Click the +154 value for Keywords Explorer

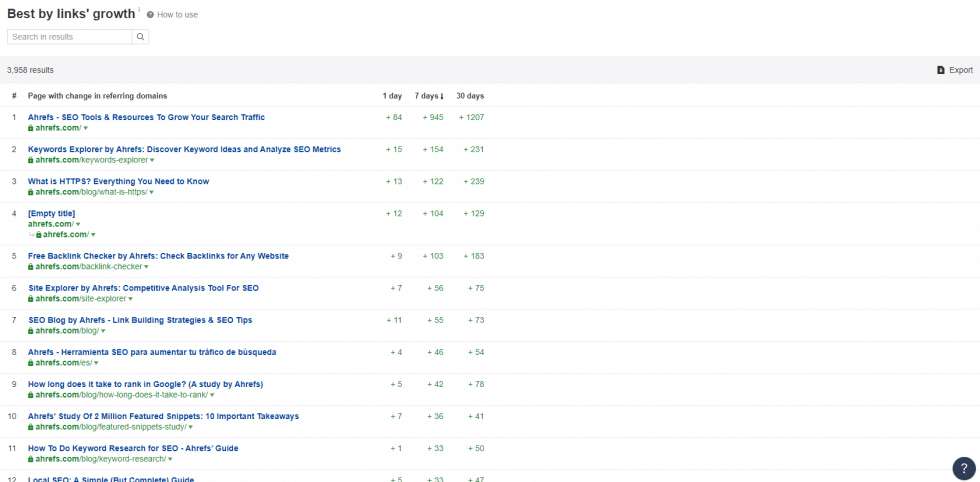coord(432,149)
